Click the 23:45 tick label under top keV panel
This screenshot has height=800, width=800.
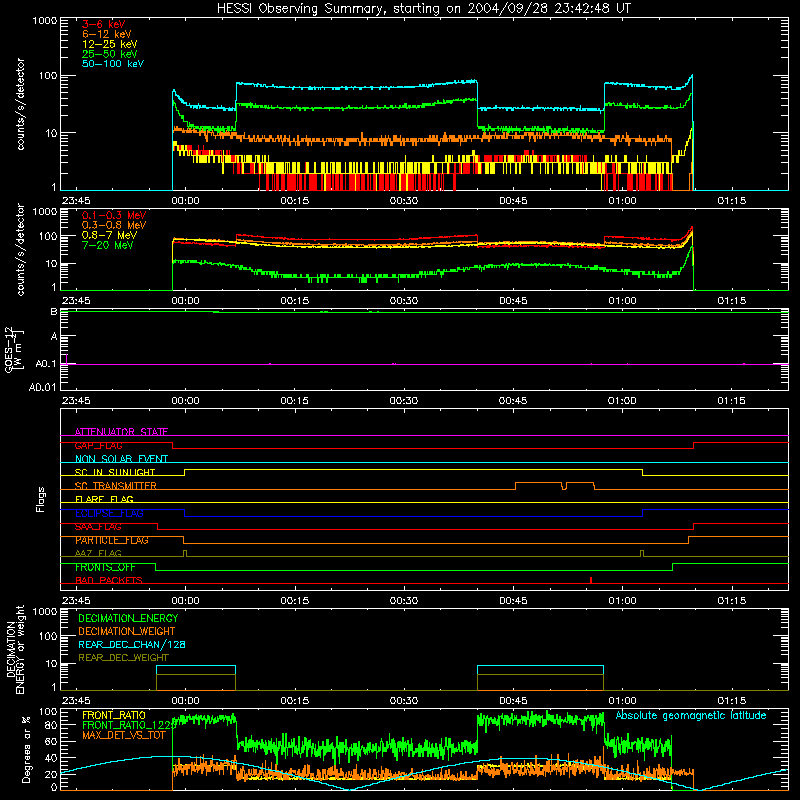click(76, 201)
